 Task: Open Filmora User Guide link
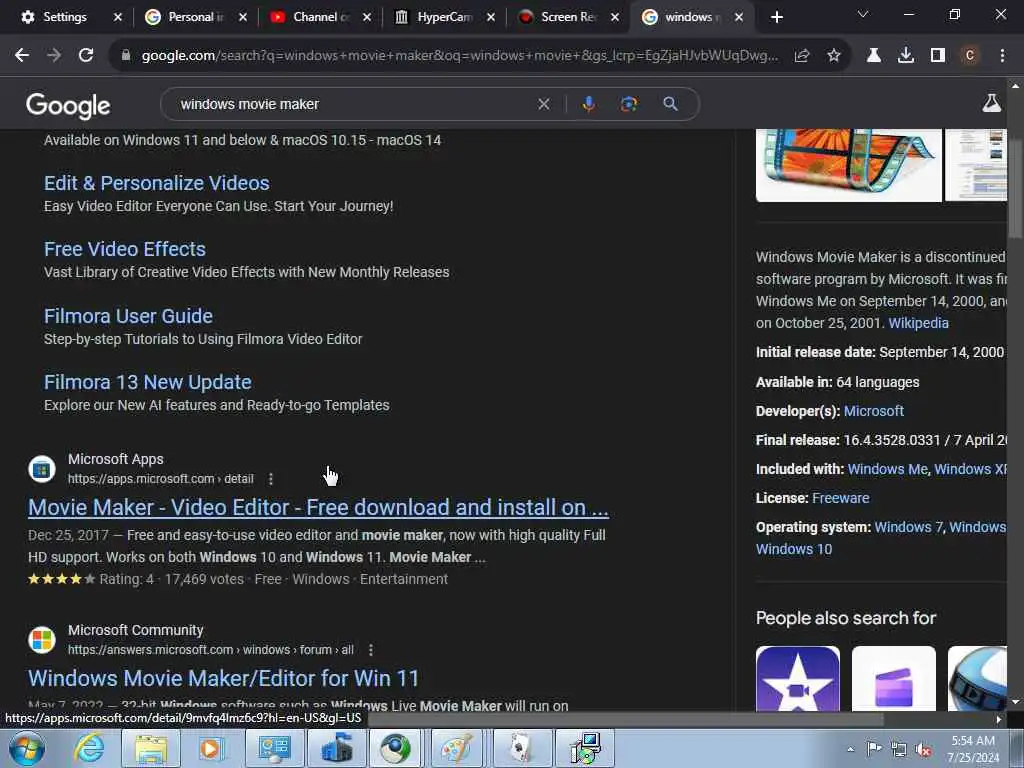(x=129, y=316)
